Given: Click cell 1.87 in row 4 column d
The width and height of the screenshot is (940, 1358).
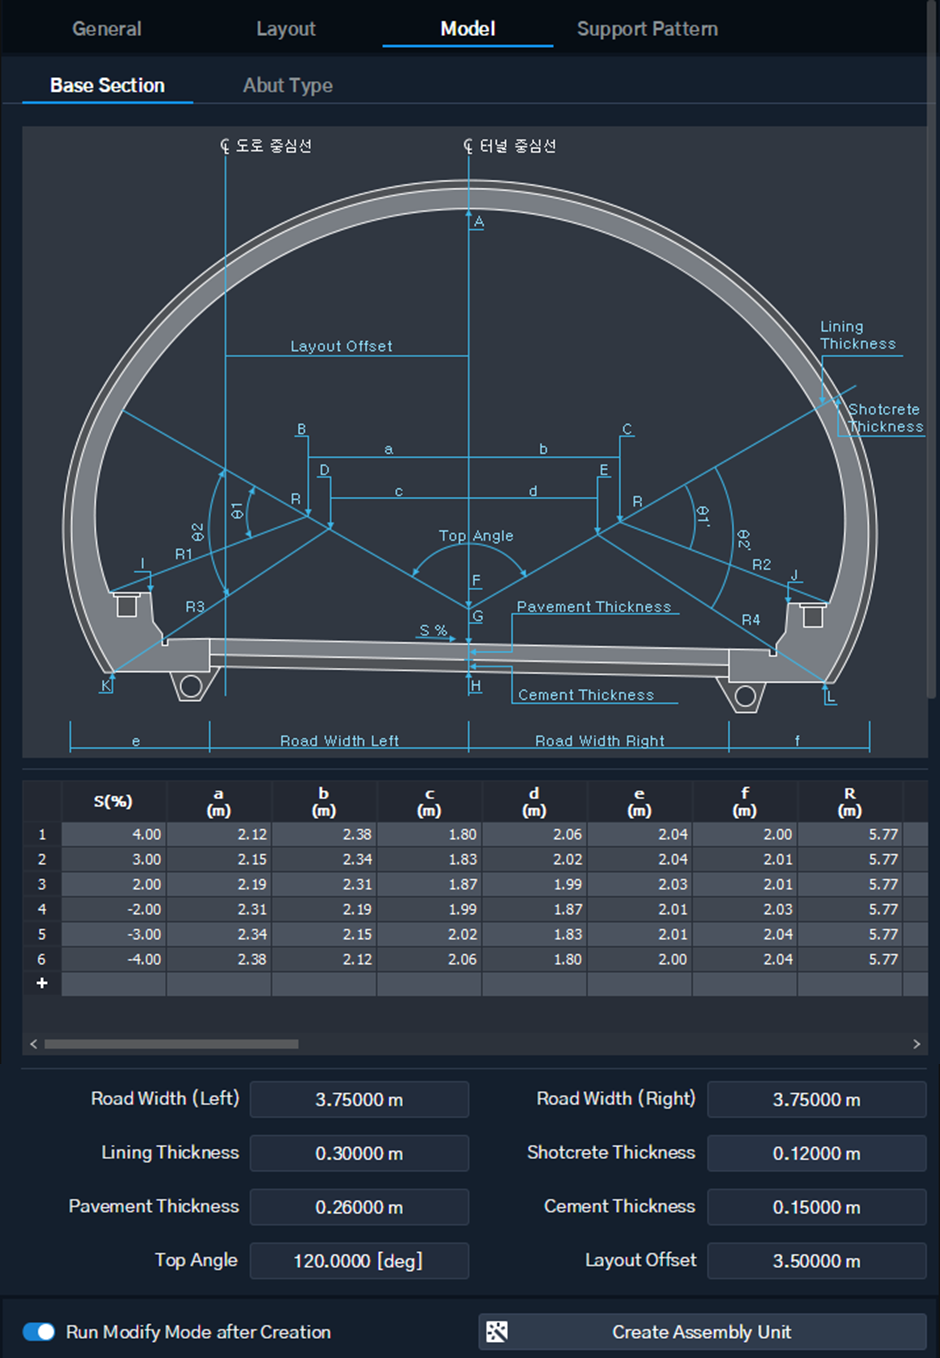Looking at the screenshot, I should [534, 909].
